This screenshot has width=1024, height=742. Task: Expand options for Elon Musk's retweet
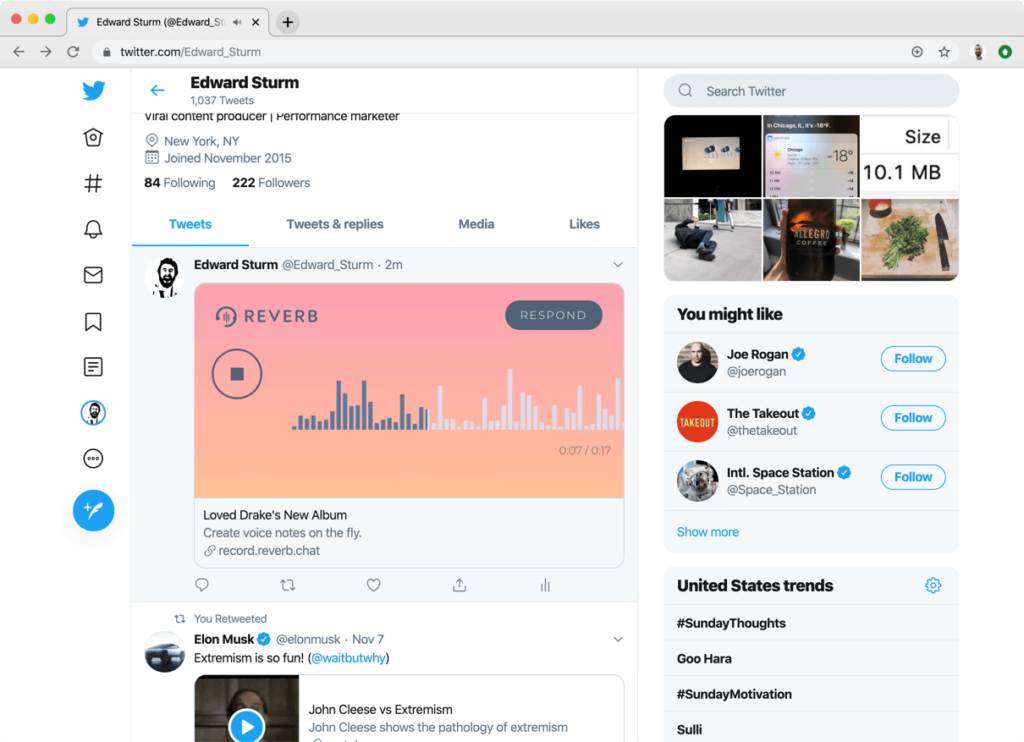[618, 639]
